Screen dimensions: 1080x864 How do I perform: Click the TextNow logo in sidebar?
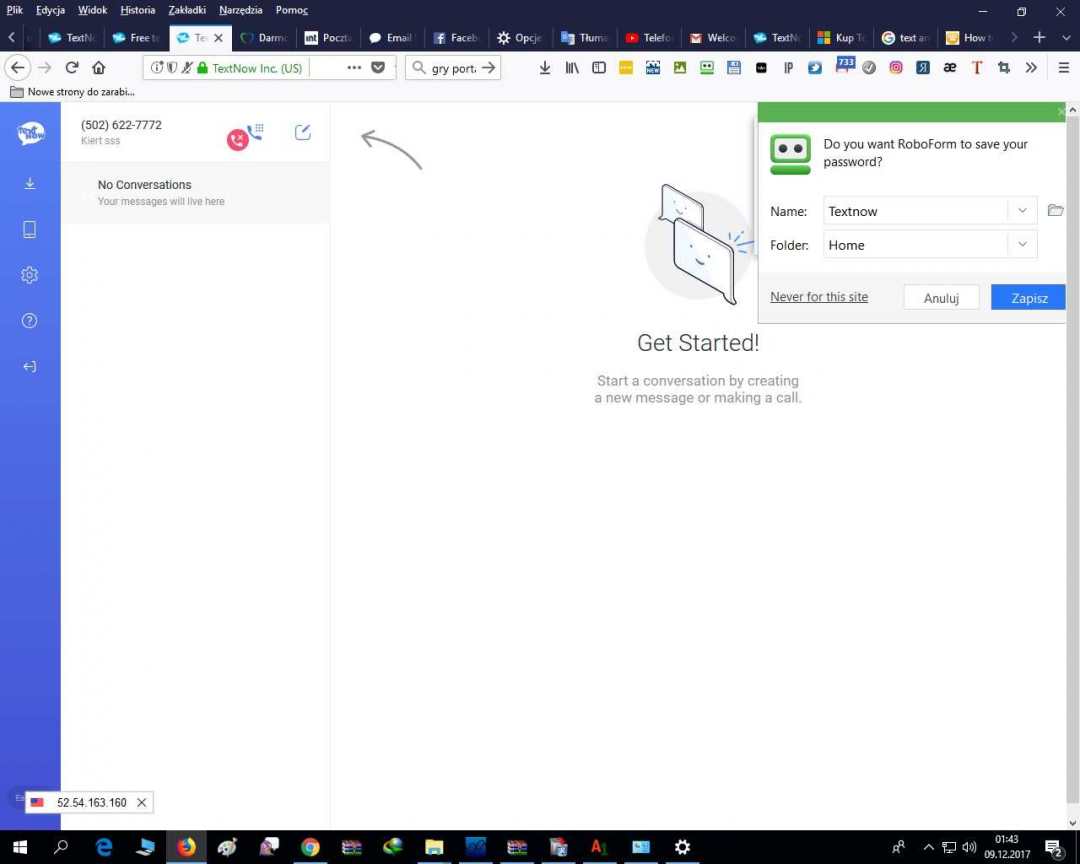pyautogui.click(x=30, y=133)
